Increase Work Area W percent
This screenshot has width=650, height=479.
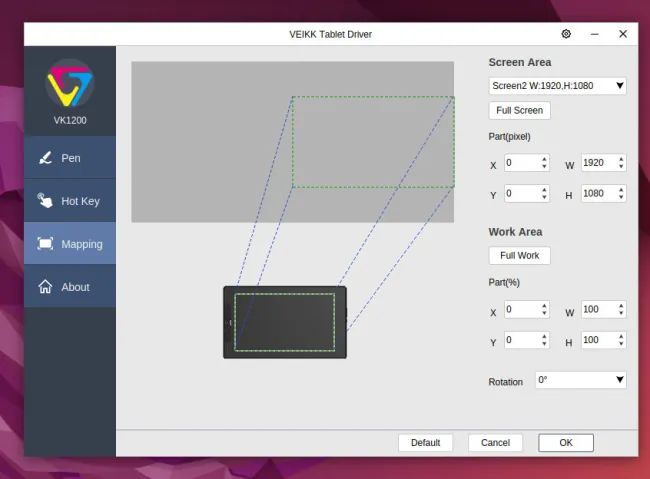coord(621,305)
